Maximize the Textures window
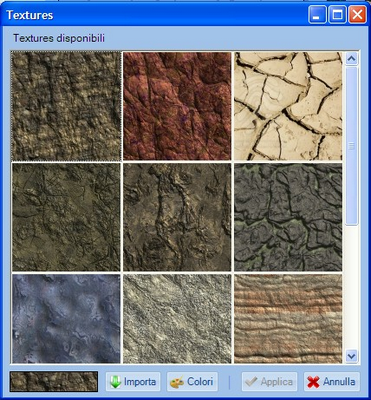Screen dimensions: 371x400 point(337,15)
